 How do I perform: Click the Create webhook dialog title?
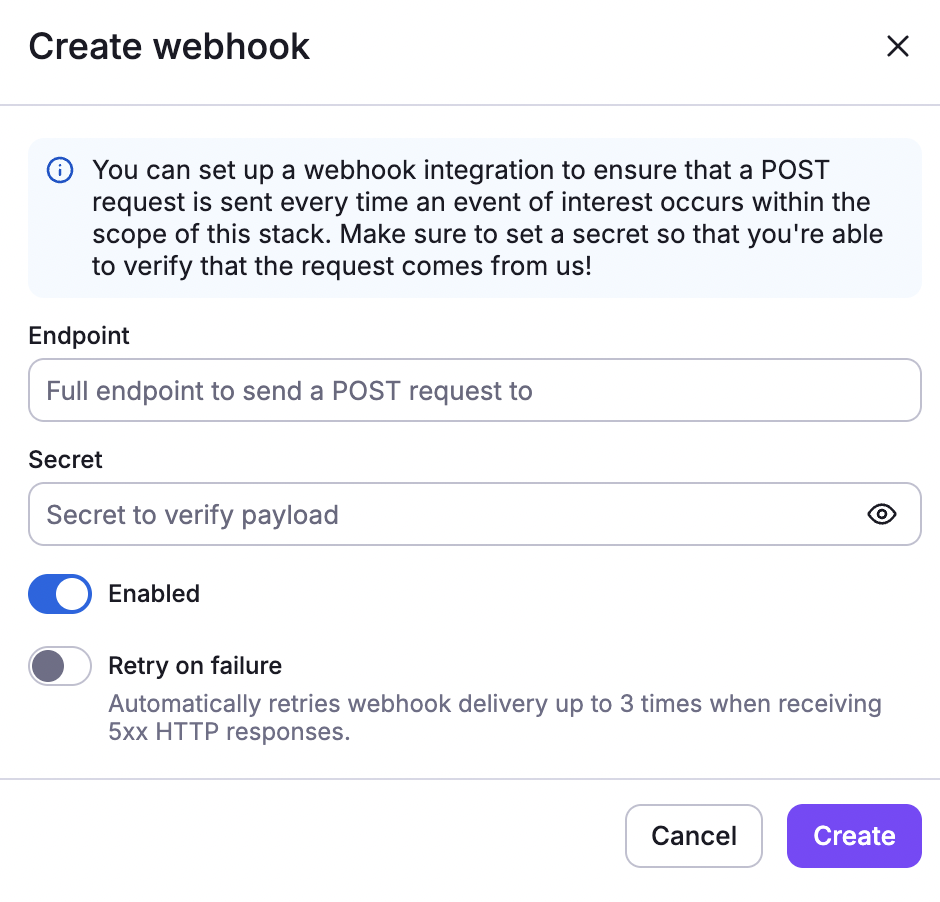(x=170, y=46)
